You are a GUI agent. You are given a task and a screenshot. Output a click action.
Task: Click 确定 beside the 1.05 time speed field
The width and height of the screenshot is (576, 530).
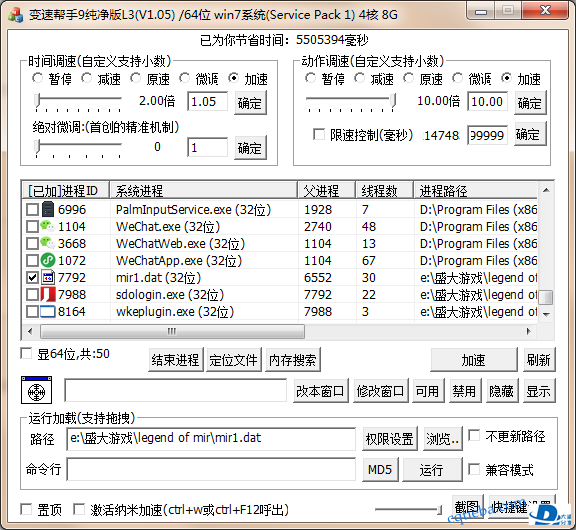(x=250, y=103)
